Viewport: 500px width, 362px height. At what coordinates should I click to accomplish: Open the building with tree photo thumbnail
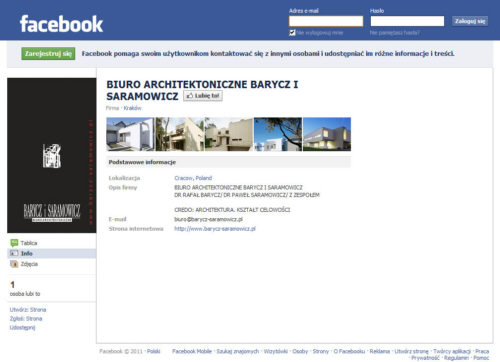278,134
